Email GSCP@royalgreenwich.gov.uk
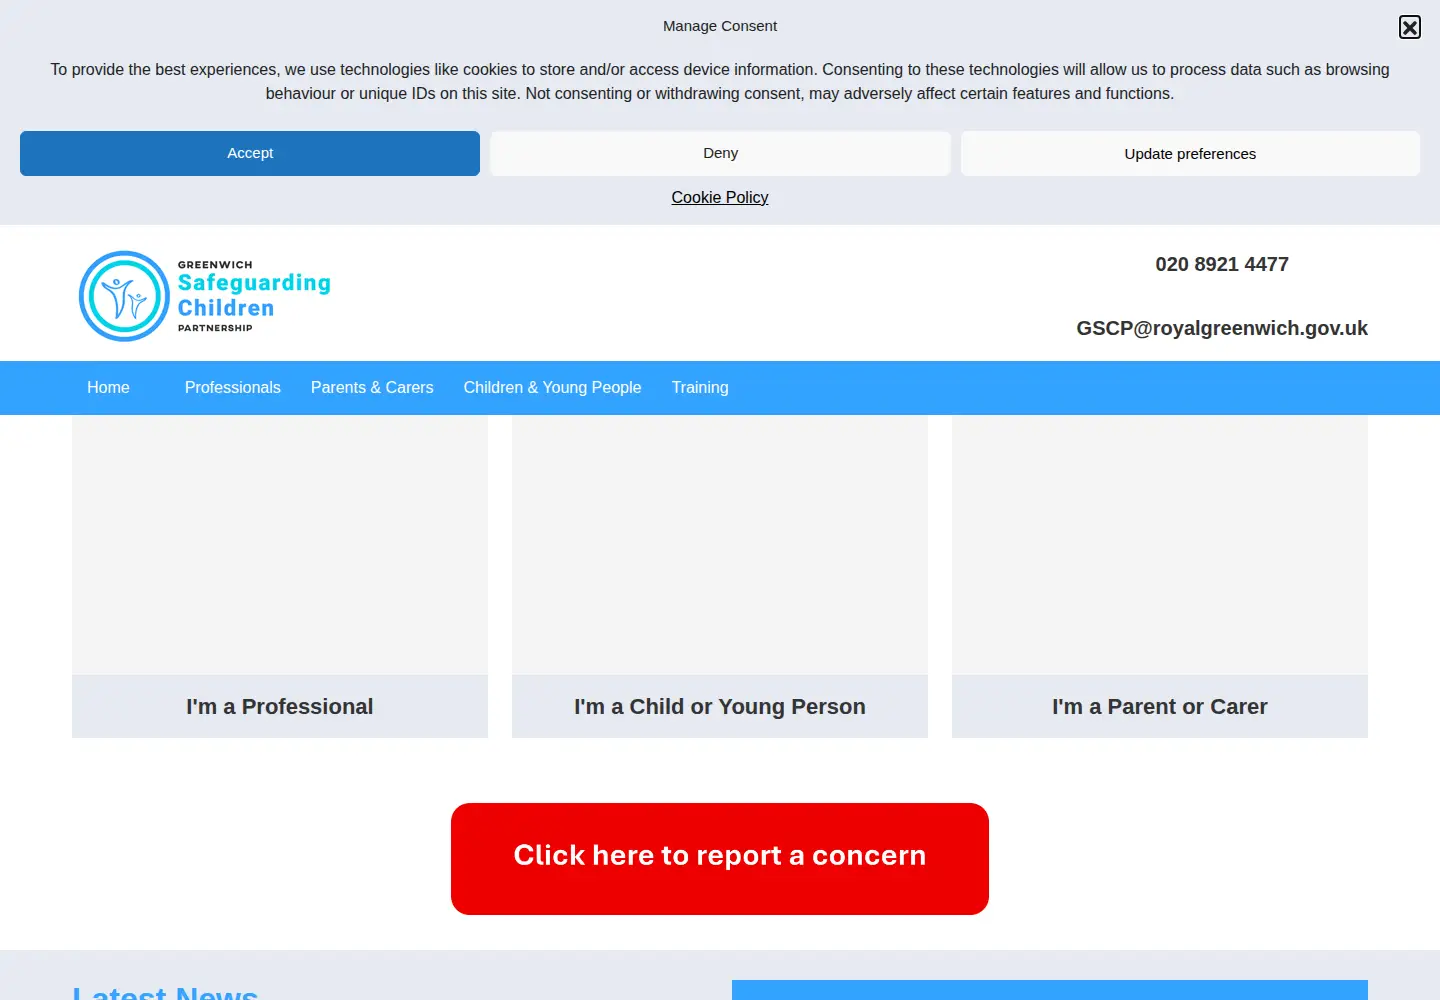This screenshot has height=1000, width=1440. coord(1222,328)
